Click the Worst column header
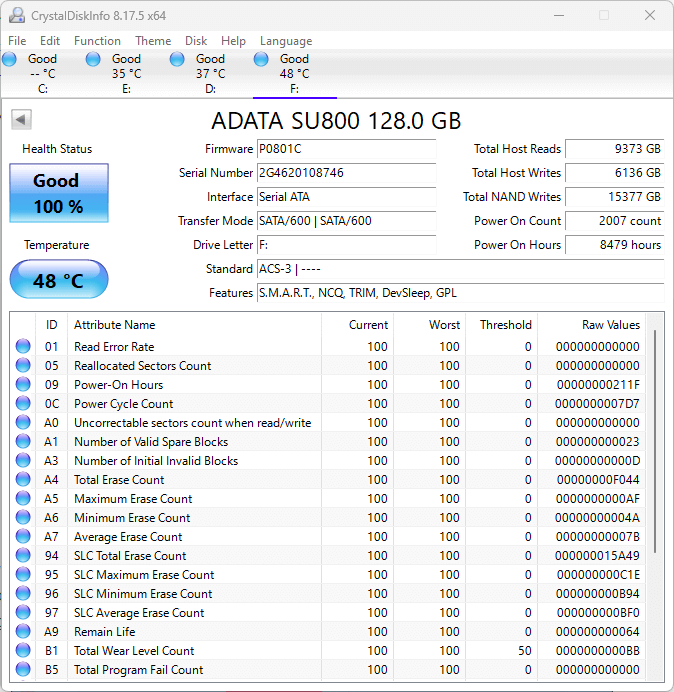Image resolution: width=674 pixels, height=692 pixels. (x=429, y=325)
